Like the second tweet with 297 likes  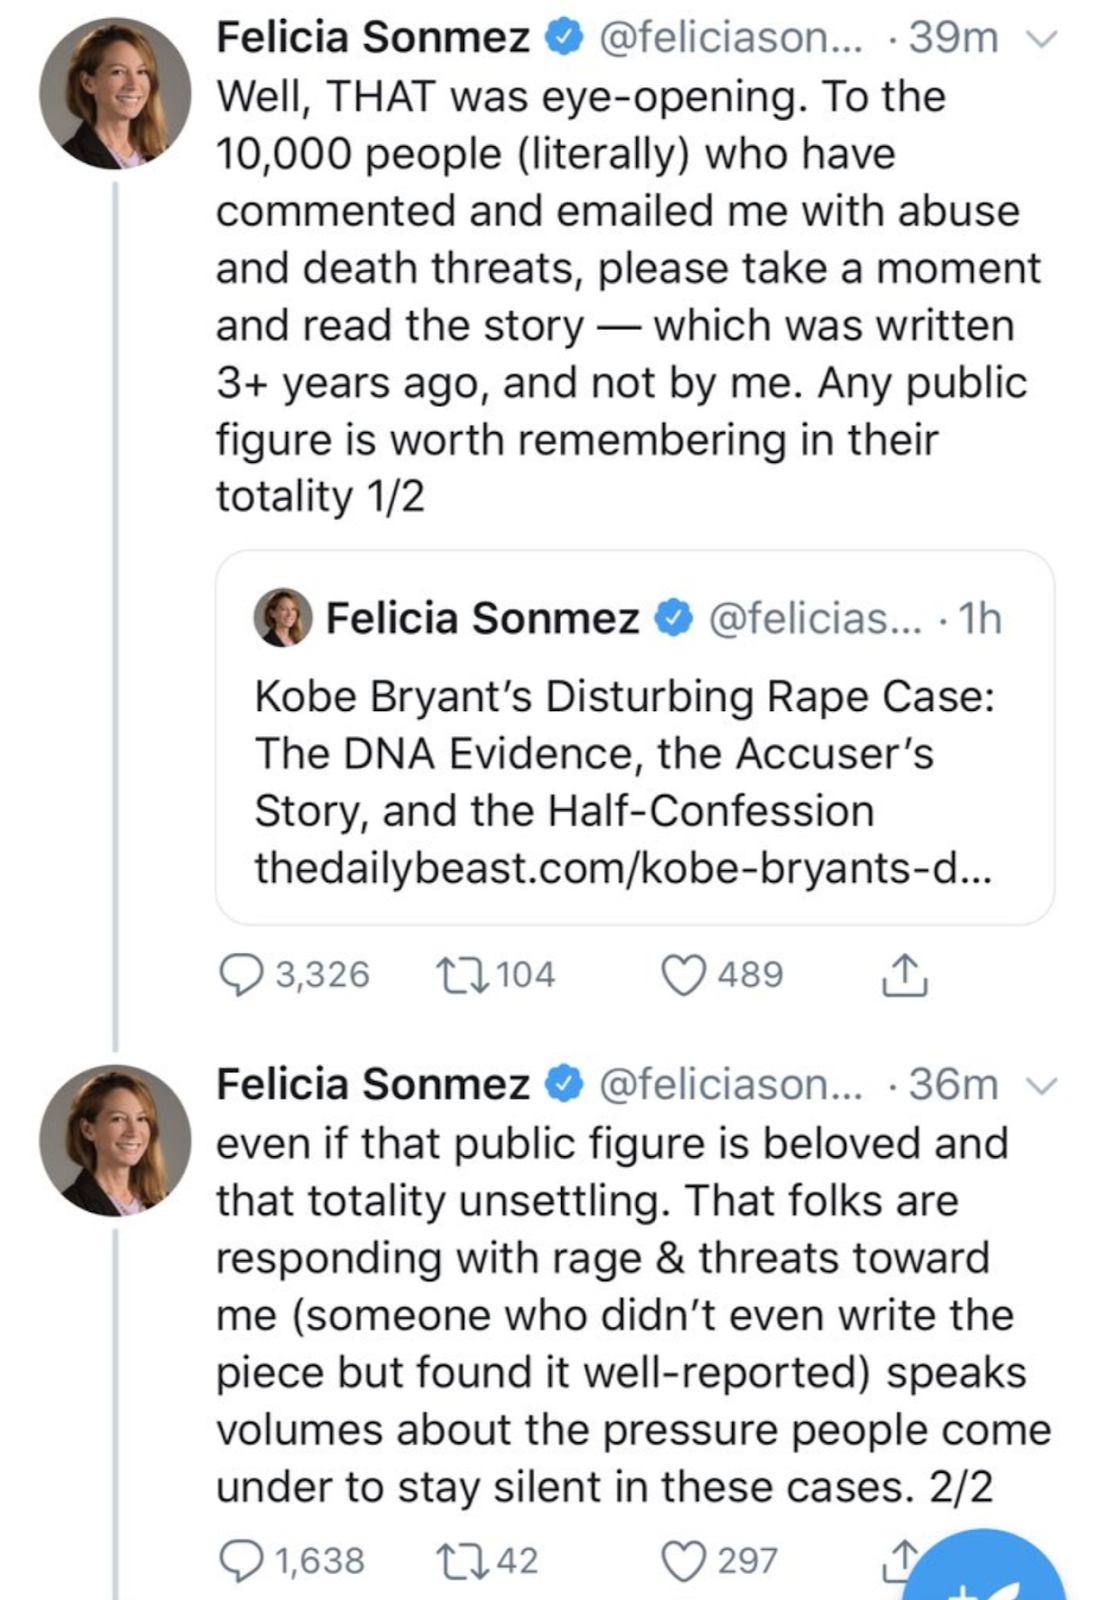pos(684,1561)
